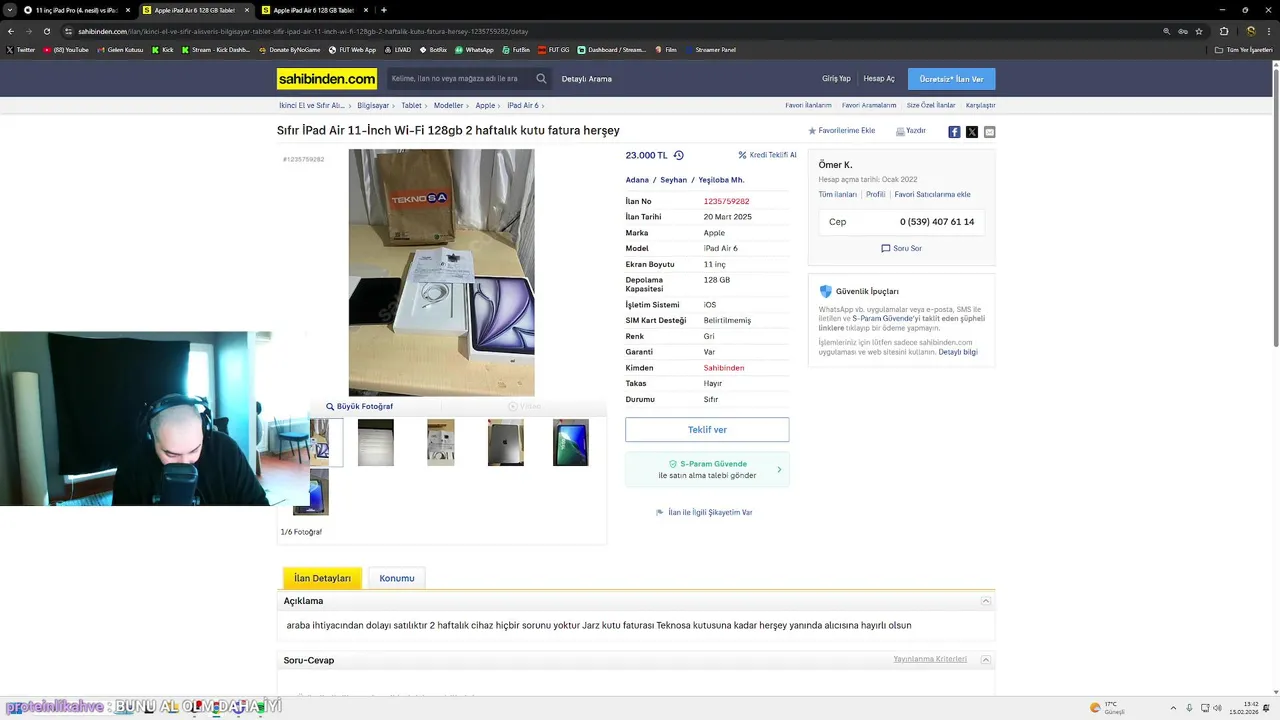
Task: Click Favori Satıcılarıma ekle
Action: (x=932, y=195)
